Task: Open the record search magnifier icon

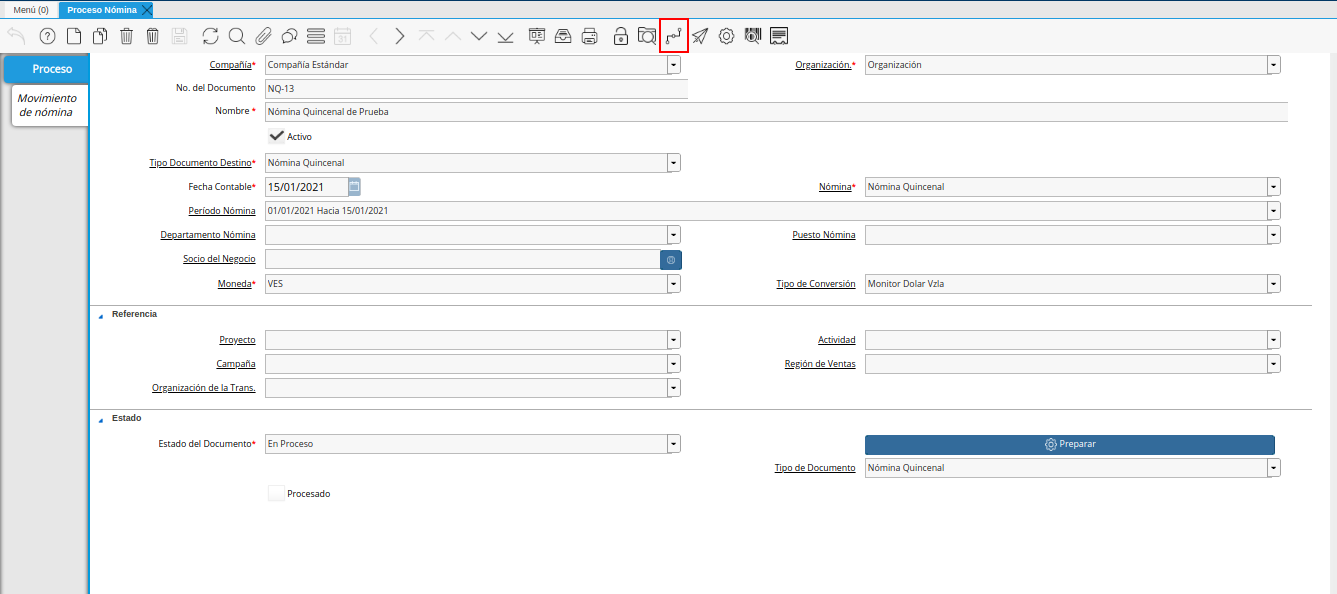Action: 237,37
